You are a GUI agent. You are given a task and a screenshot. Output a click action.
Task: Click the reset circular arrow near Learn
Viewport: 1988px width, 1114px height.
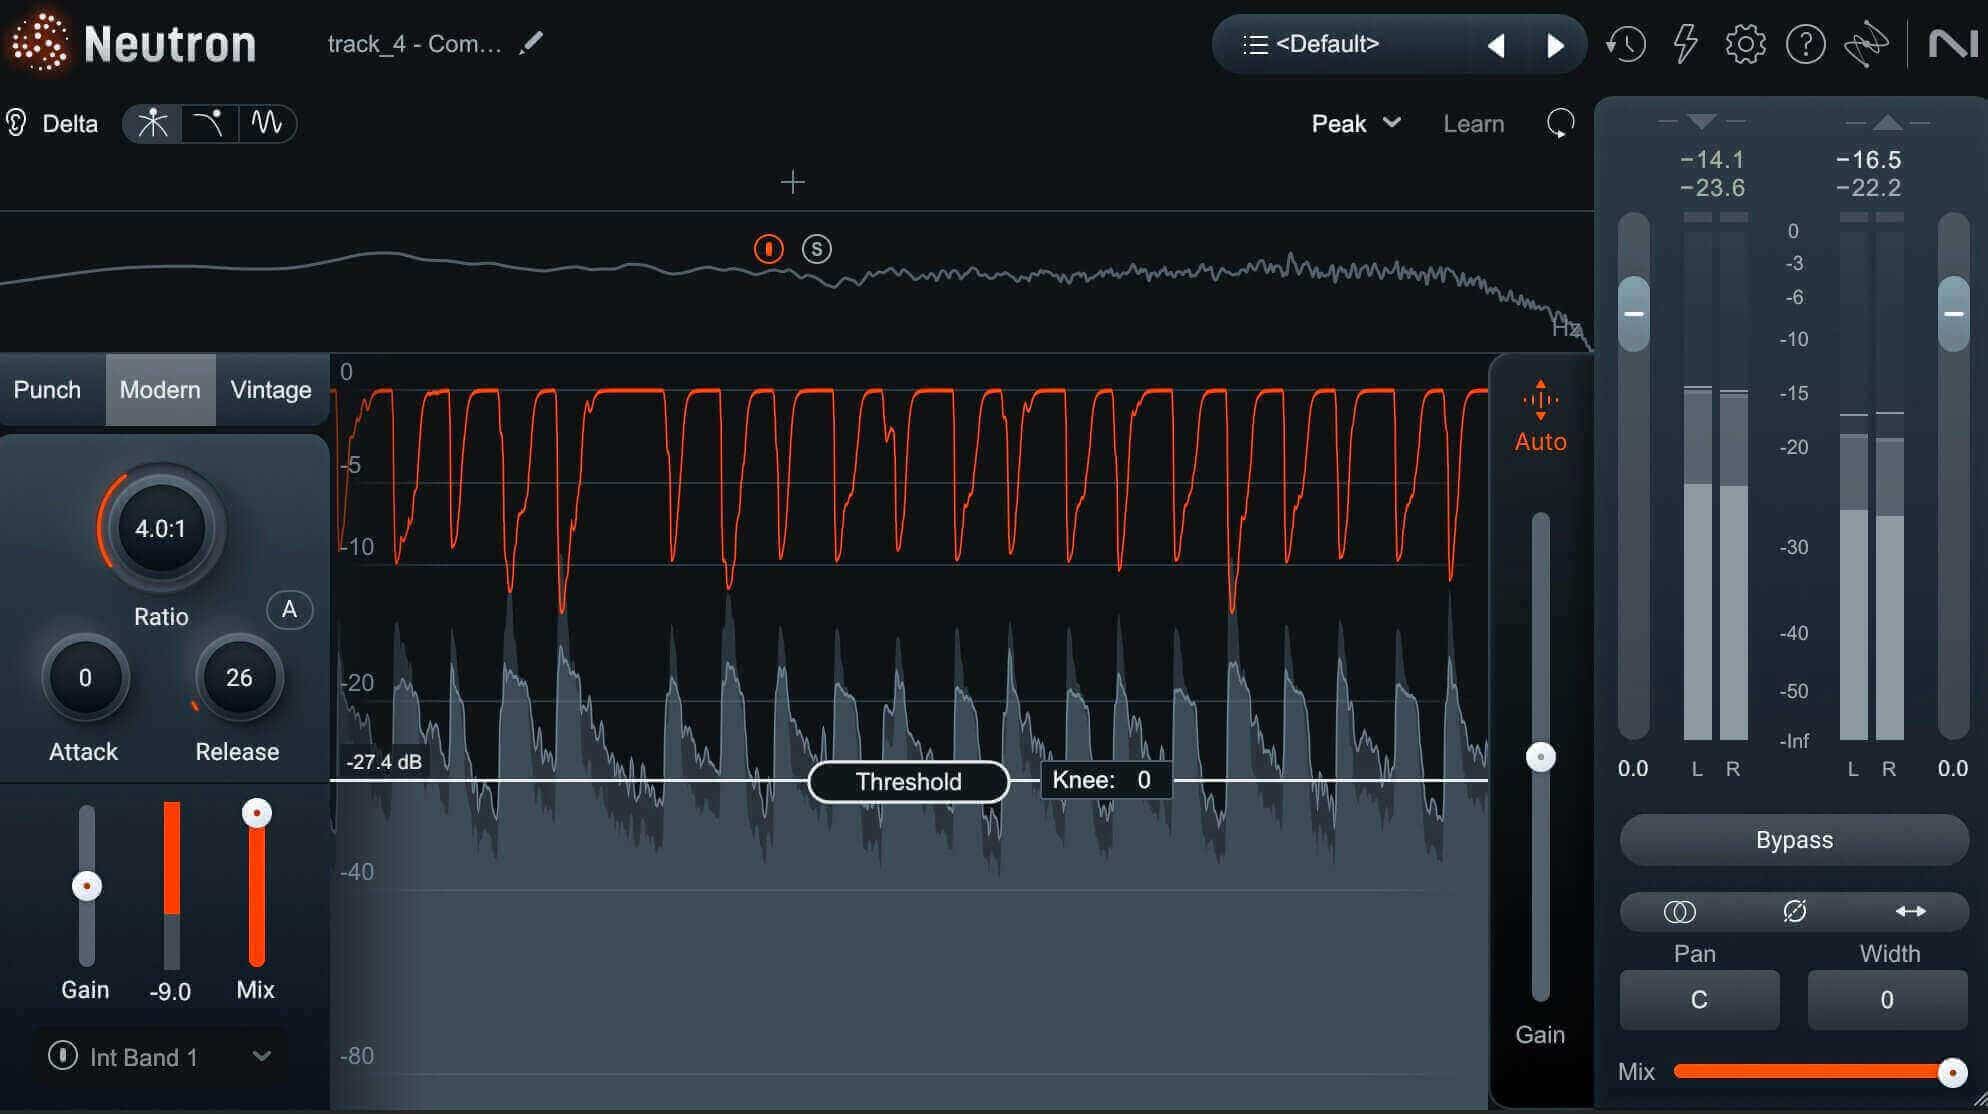(1560, 123)
